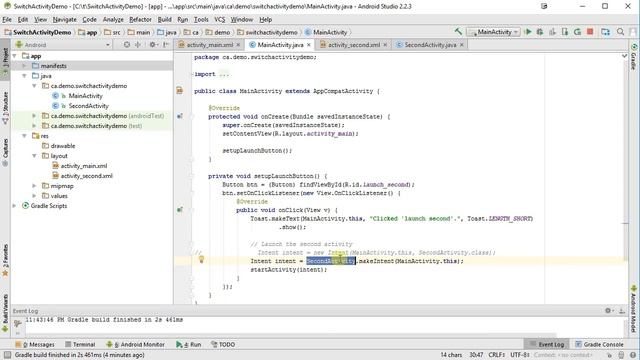Open the VCS menu

pyautogui.click(x=220, y=19)
